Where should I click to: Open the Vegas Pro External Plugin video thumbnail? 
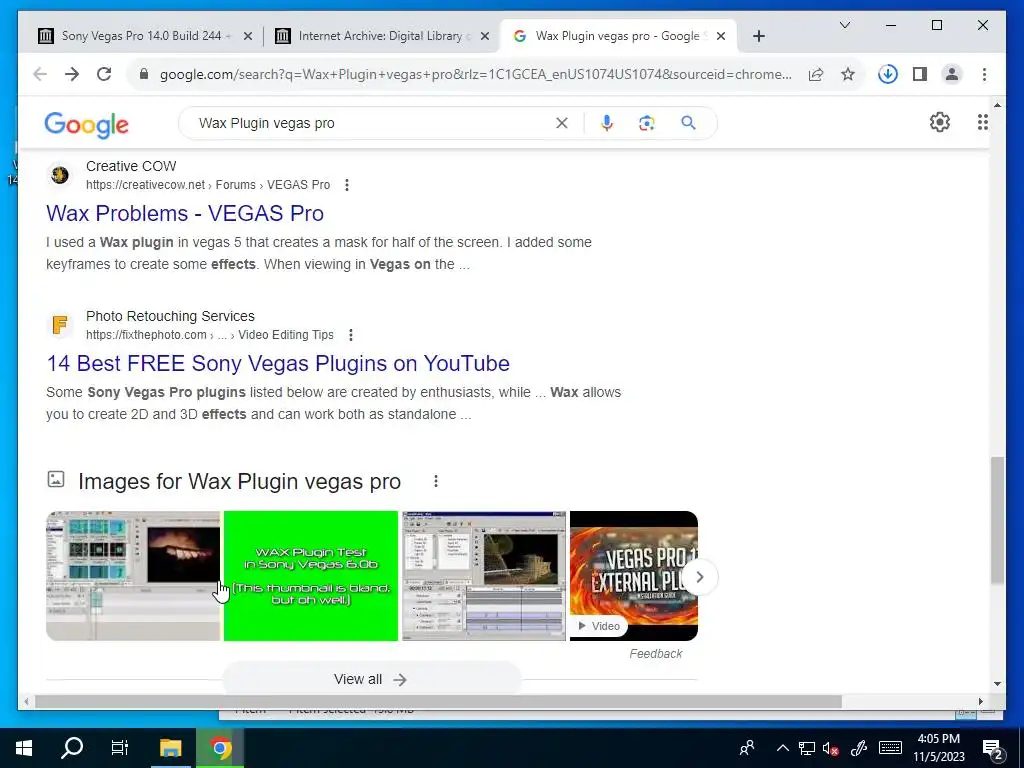(633, 576)
